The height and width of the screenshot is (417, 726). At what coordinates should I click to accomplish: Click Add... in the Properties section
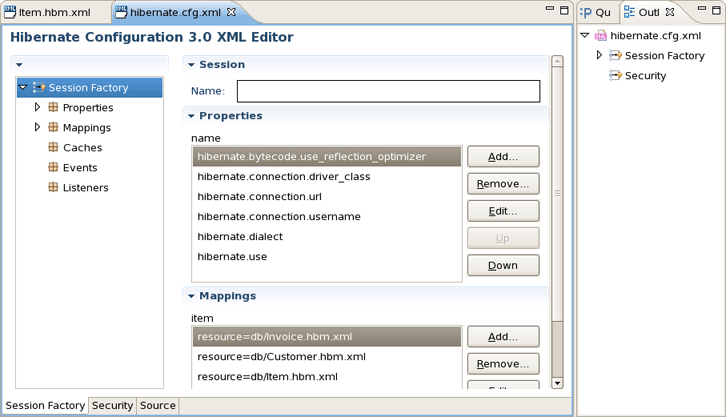tap(503, 156)
